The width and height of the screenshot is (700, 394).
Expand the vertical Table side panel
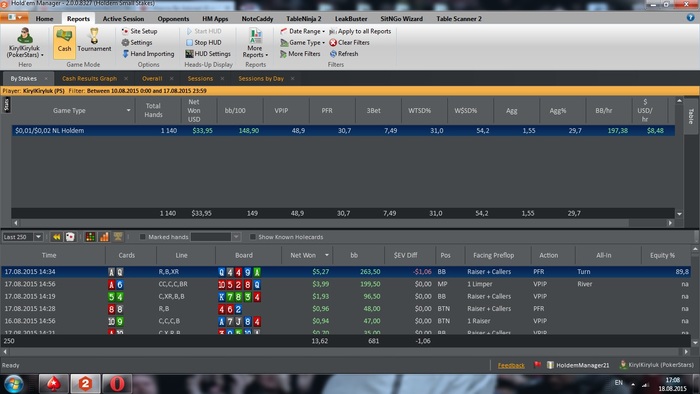pyautogui.click(x=691, y=116)
